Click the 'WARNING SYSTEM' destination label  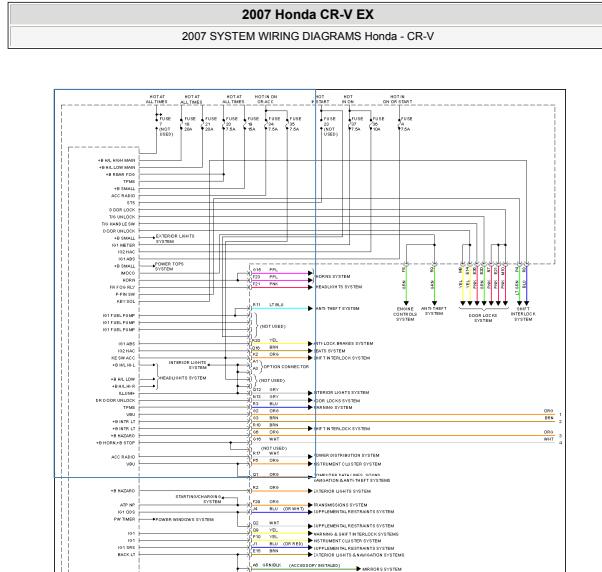coord(333,408)
